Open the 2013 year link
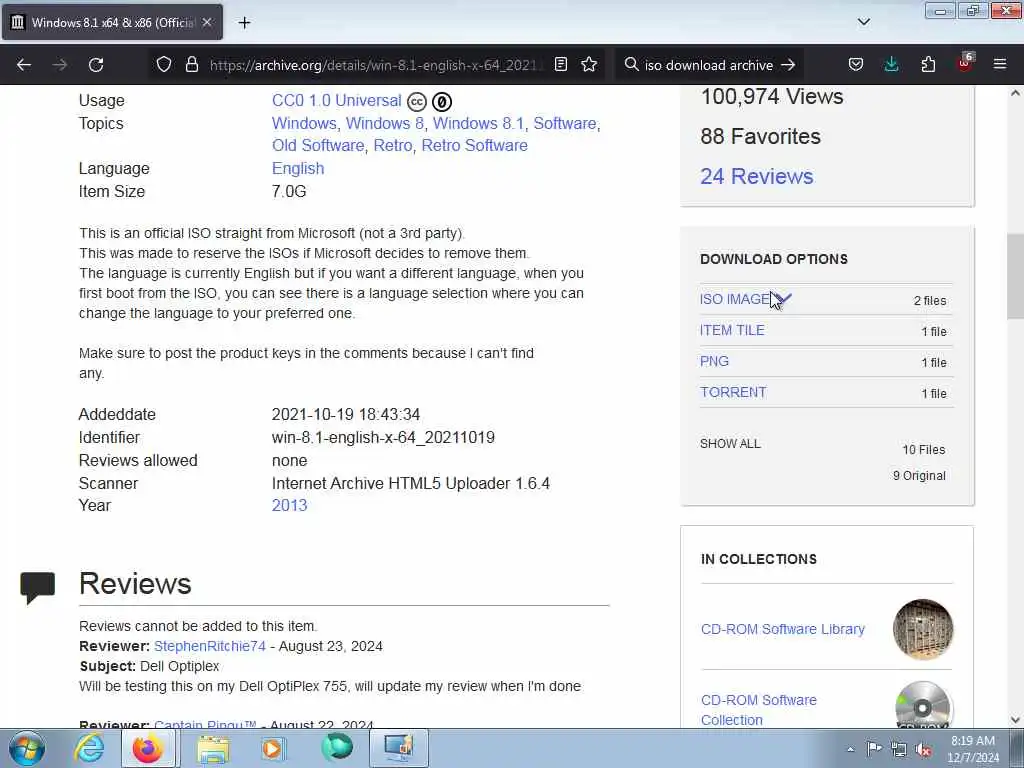 (289, 505)
